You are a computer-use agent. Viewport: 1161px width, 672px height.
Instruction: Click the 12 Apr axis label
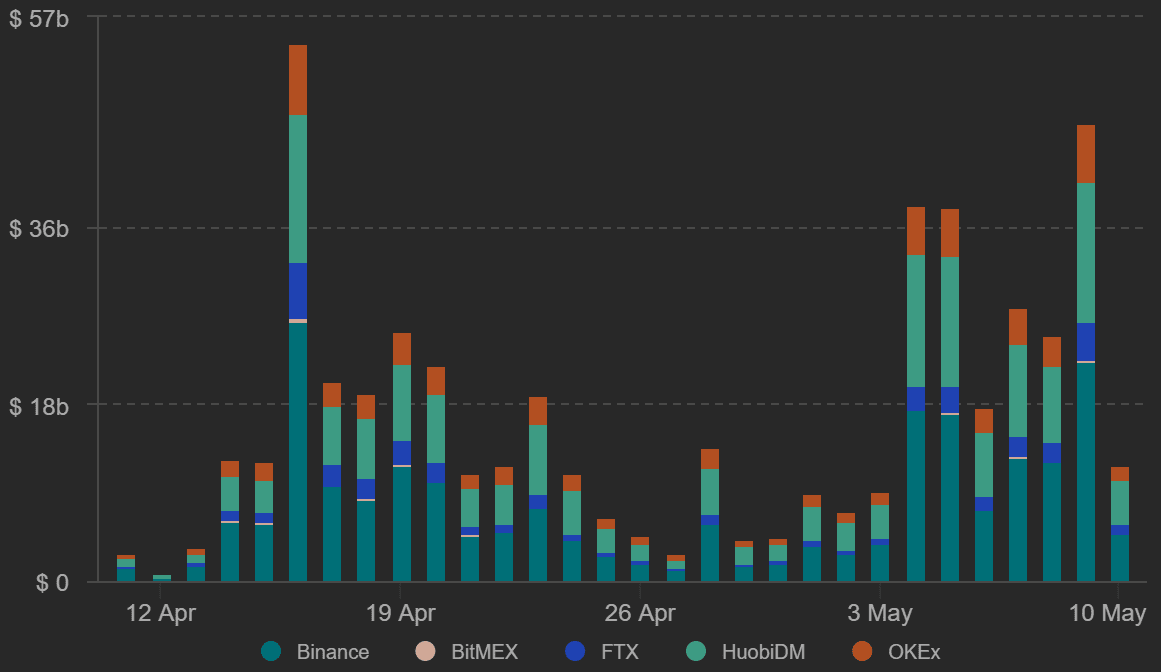click(161, 614)
